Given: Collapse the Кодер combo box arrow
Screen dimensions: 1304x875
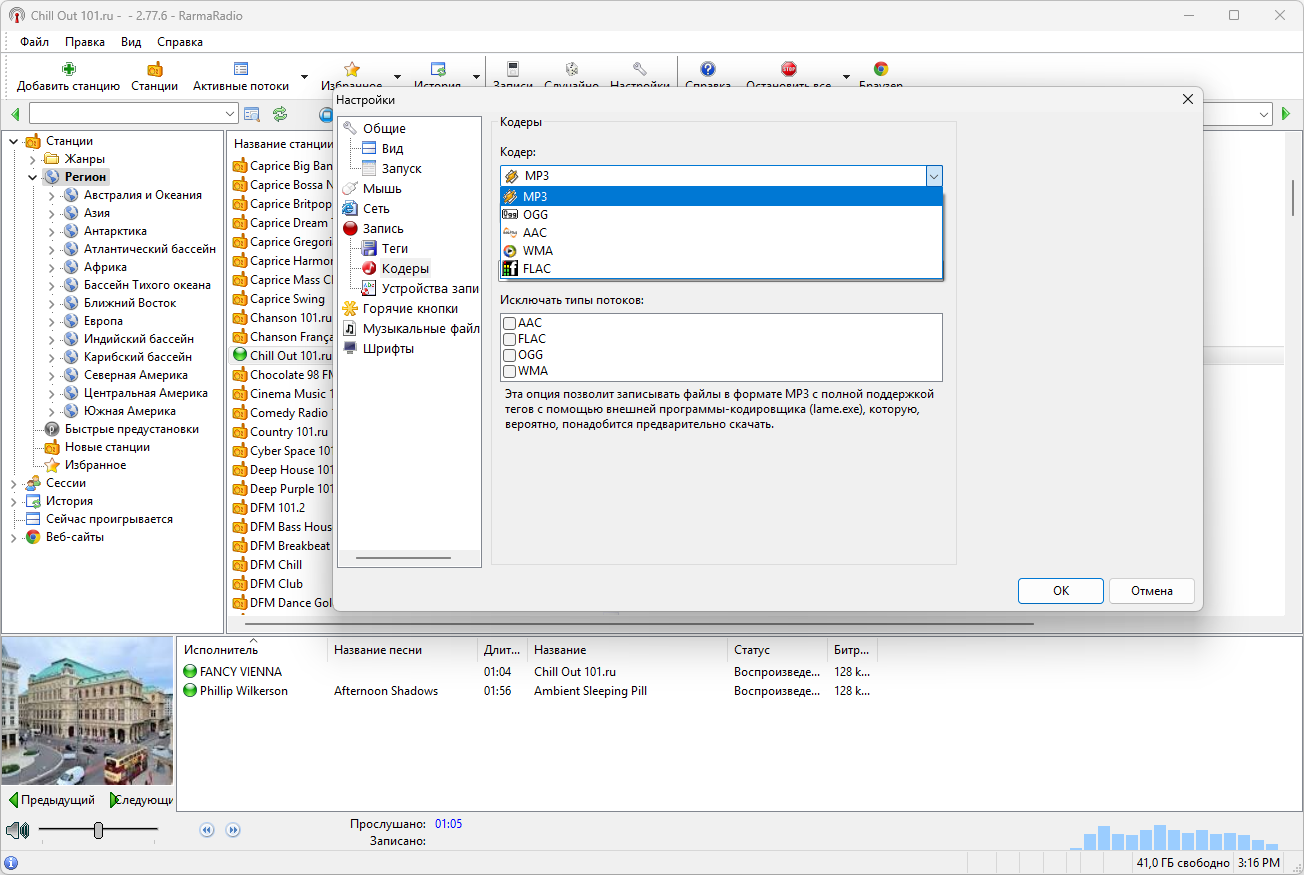Looking at the screenshot, I should point(933,176).
